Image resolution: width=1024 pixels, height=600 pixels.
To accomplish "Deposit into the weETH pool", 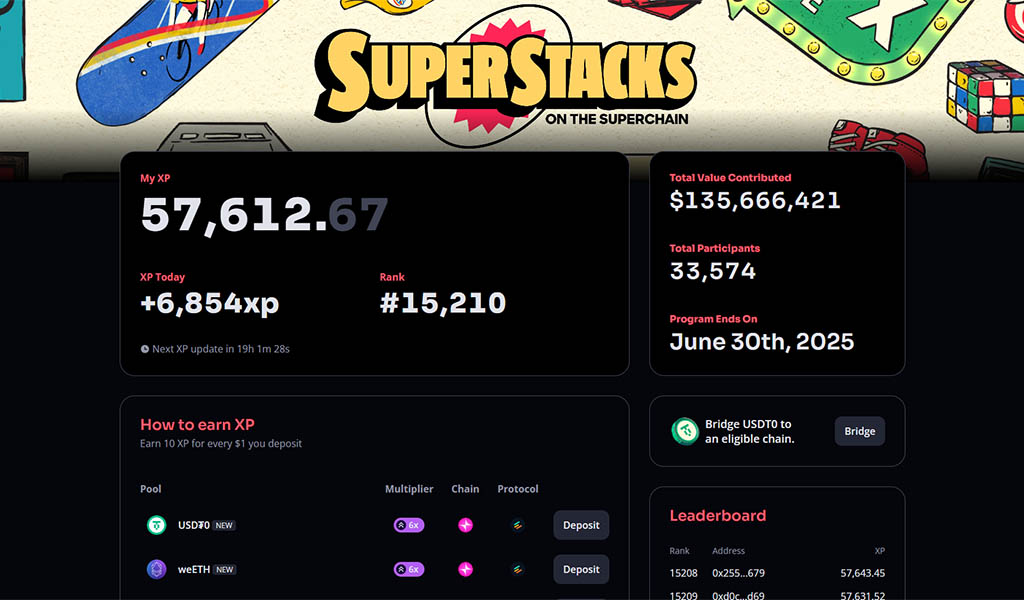I will 581,569.
